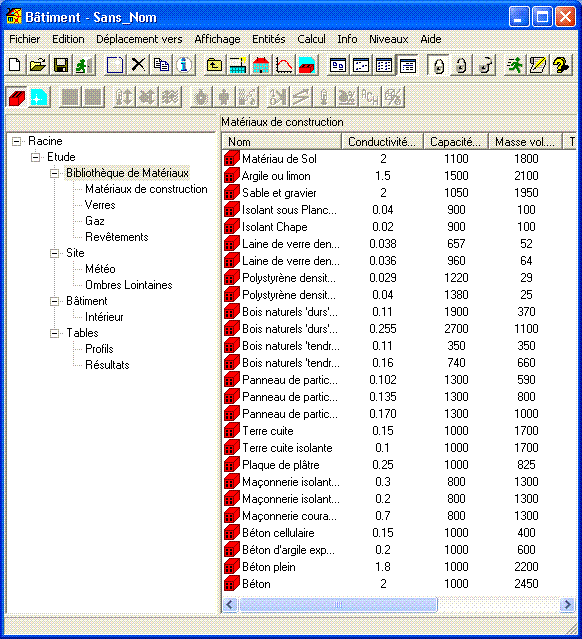The height and width of the screenshot is (639, 582).
Task: Open the Niveaux menu
Action: pyautogui.click(x=388, y=39)
